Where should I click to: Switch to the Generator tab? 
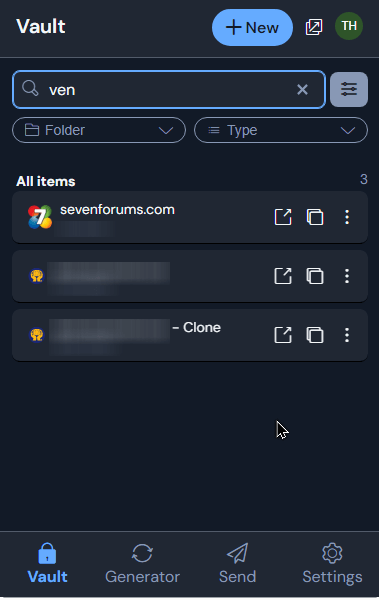(142, 564)
